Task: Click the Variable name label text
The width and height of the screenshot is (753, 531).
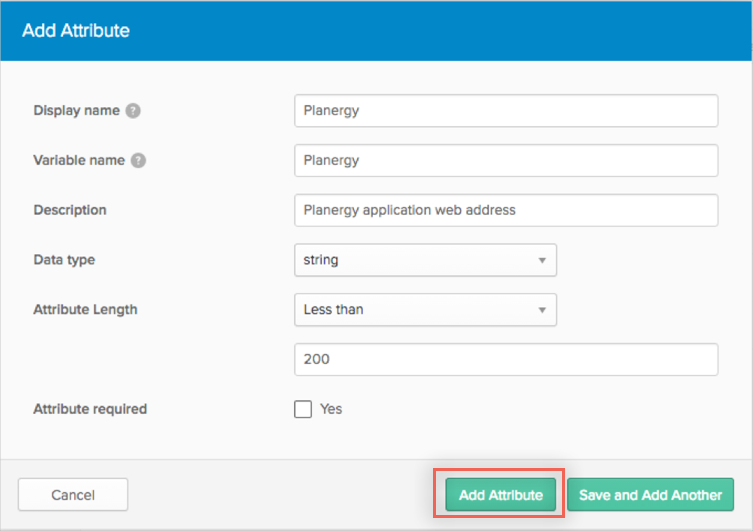Action: click(79, 160)
